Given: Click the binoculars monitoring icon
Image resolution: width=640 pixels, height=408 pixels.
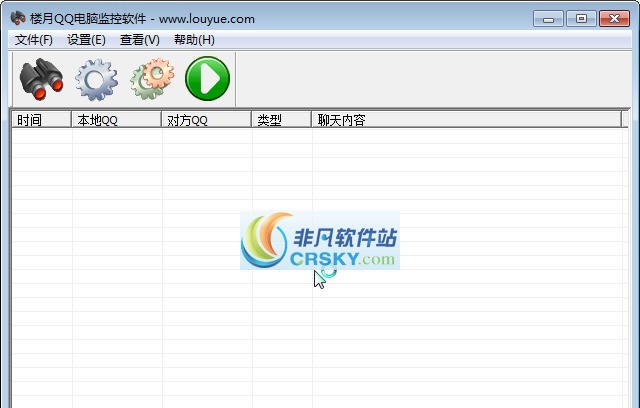Looking at the screenshot, I should pyautogui.click(x=41, y=79).
